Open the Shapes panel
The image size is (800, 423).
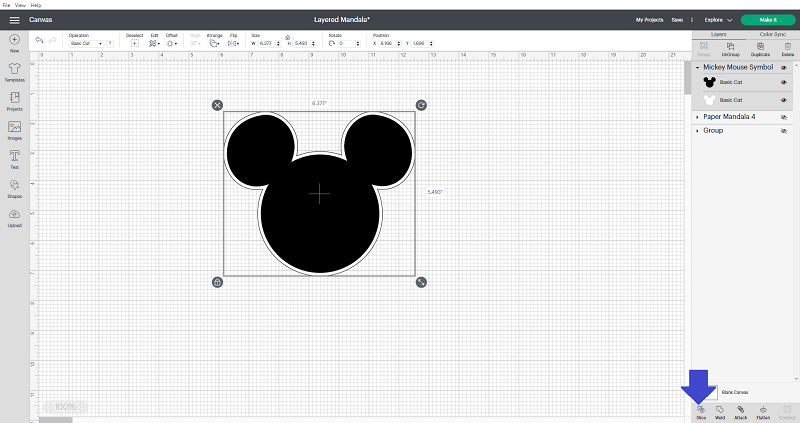pos(14,189)
